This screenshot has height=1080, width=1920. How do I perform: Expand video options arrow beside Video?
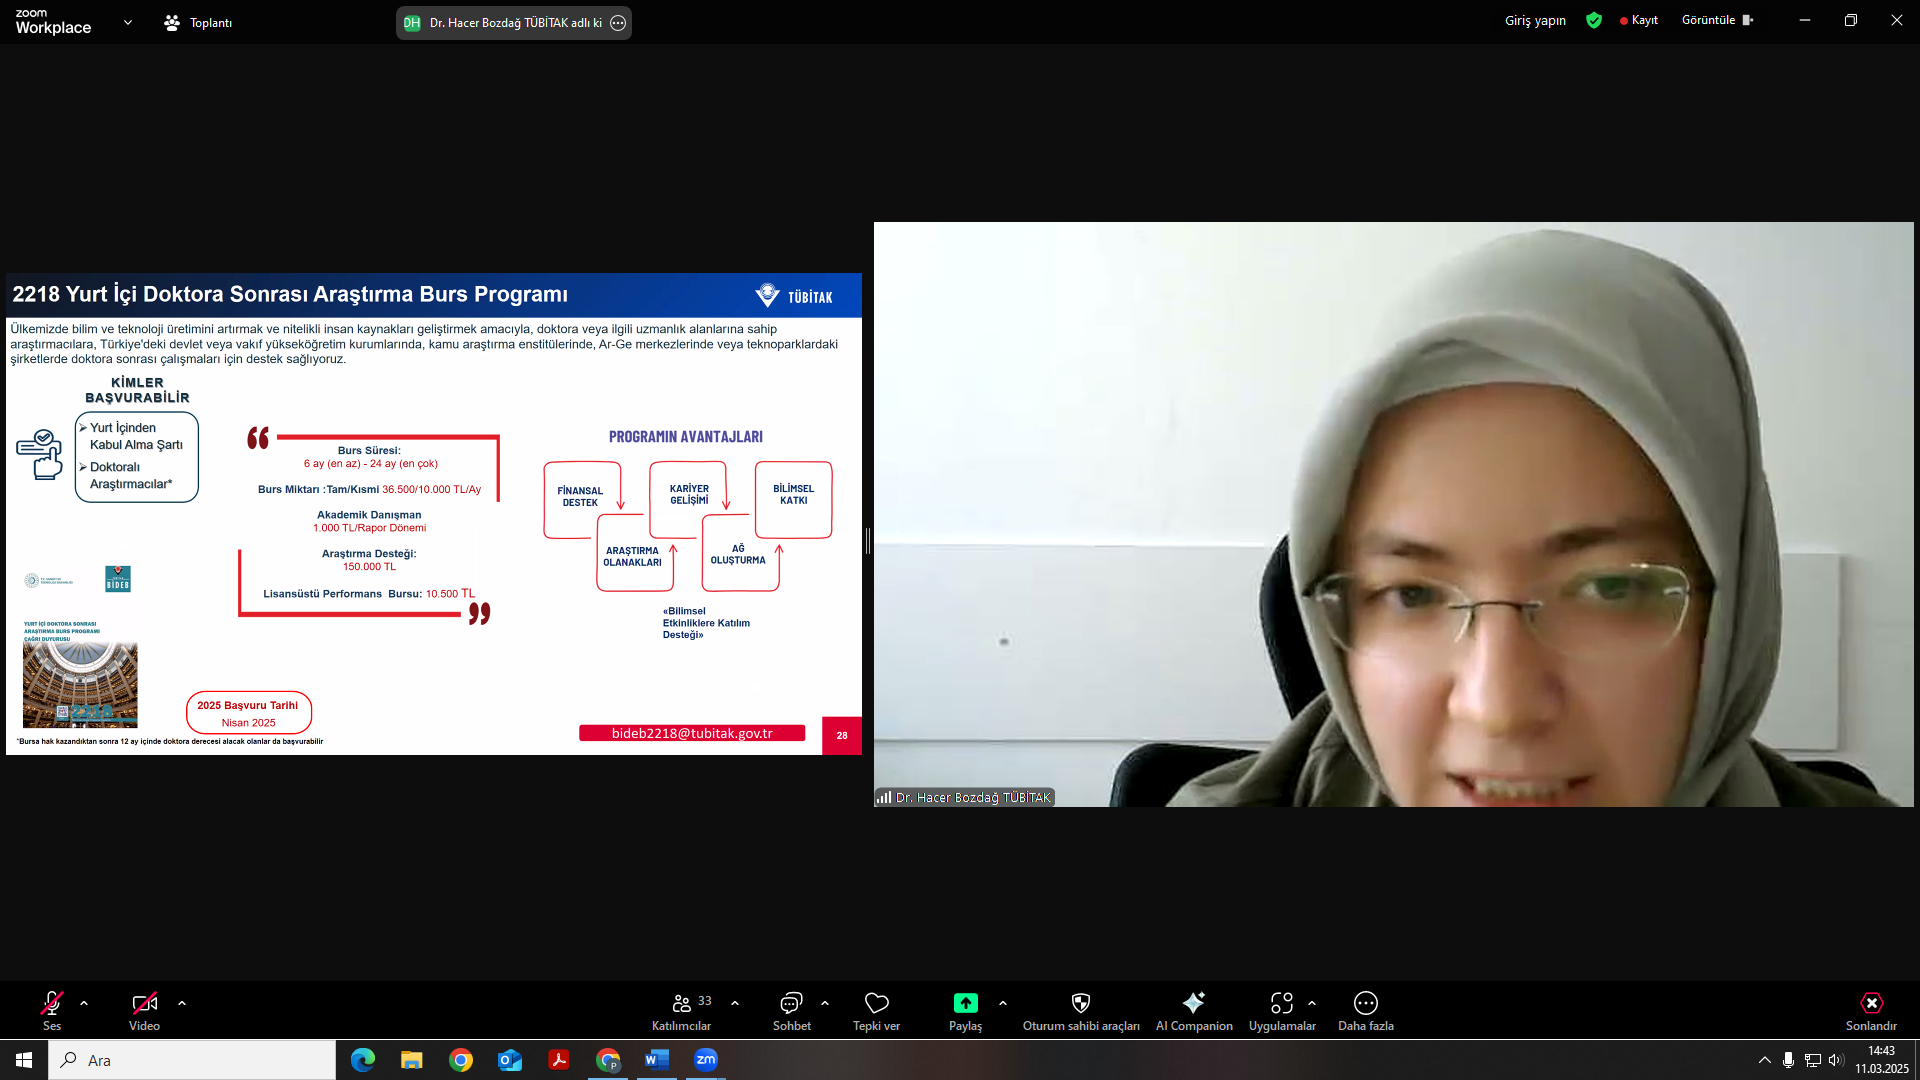[x=182, y=1003]
